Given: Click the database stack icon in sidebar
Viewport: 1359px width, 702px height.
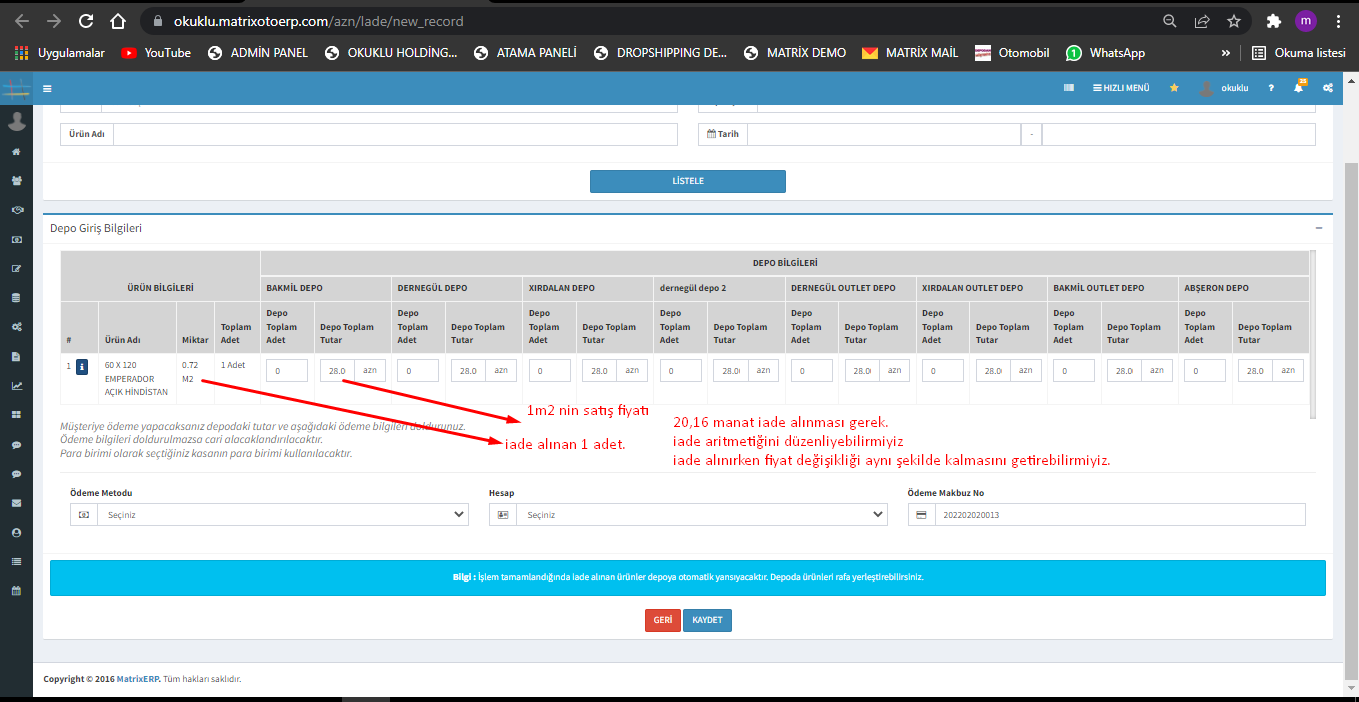Looking at the screenshot, I should pyautogui.click(x=16, y=298).
